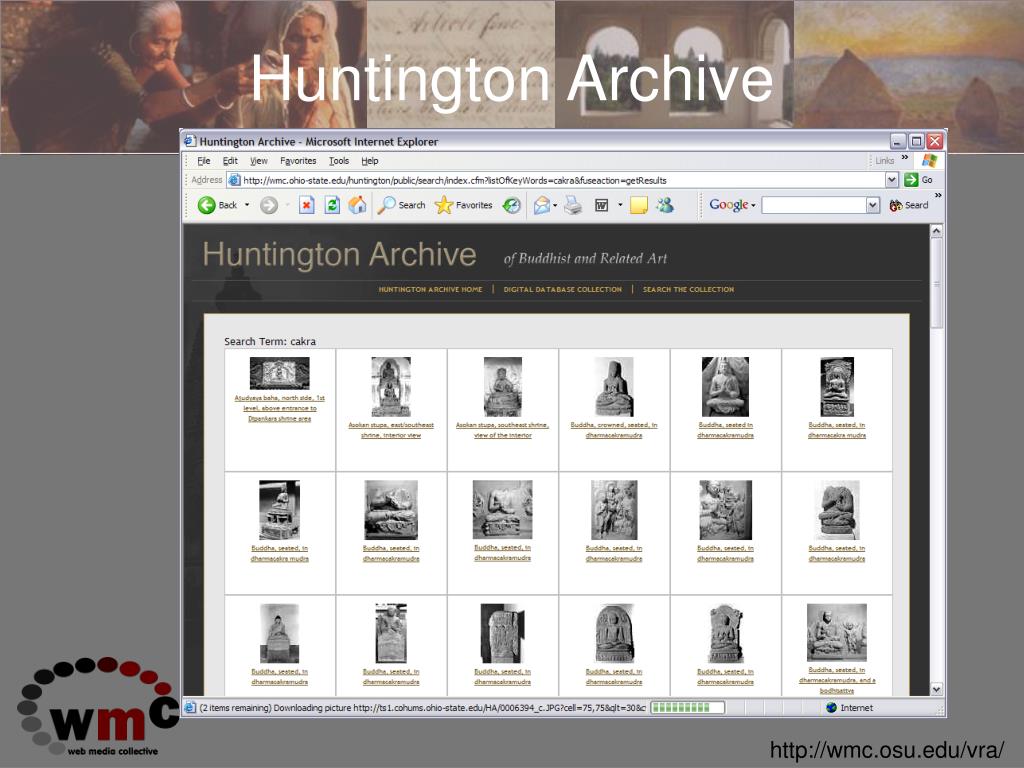Minimize the Internet Explorer window
Image resolution: width=1024 pixels, height=768 pixels.
click(899, 141)
